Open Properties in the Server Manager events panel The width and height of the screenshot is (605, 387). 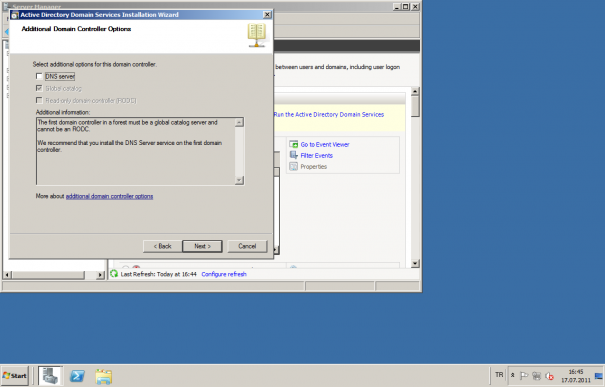(x=314, y=167)
